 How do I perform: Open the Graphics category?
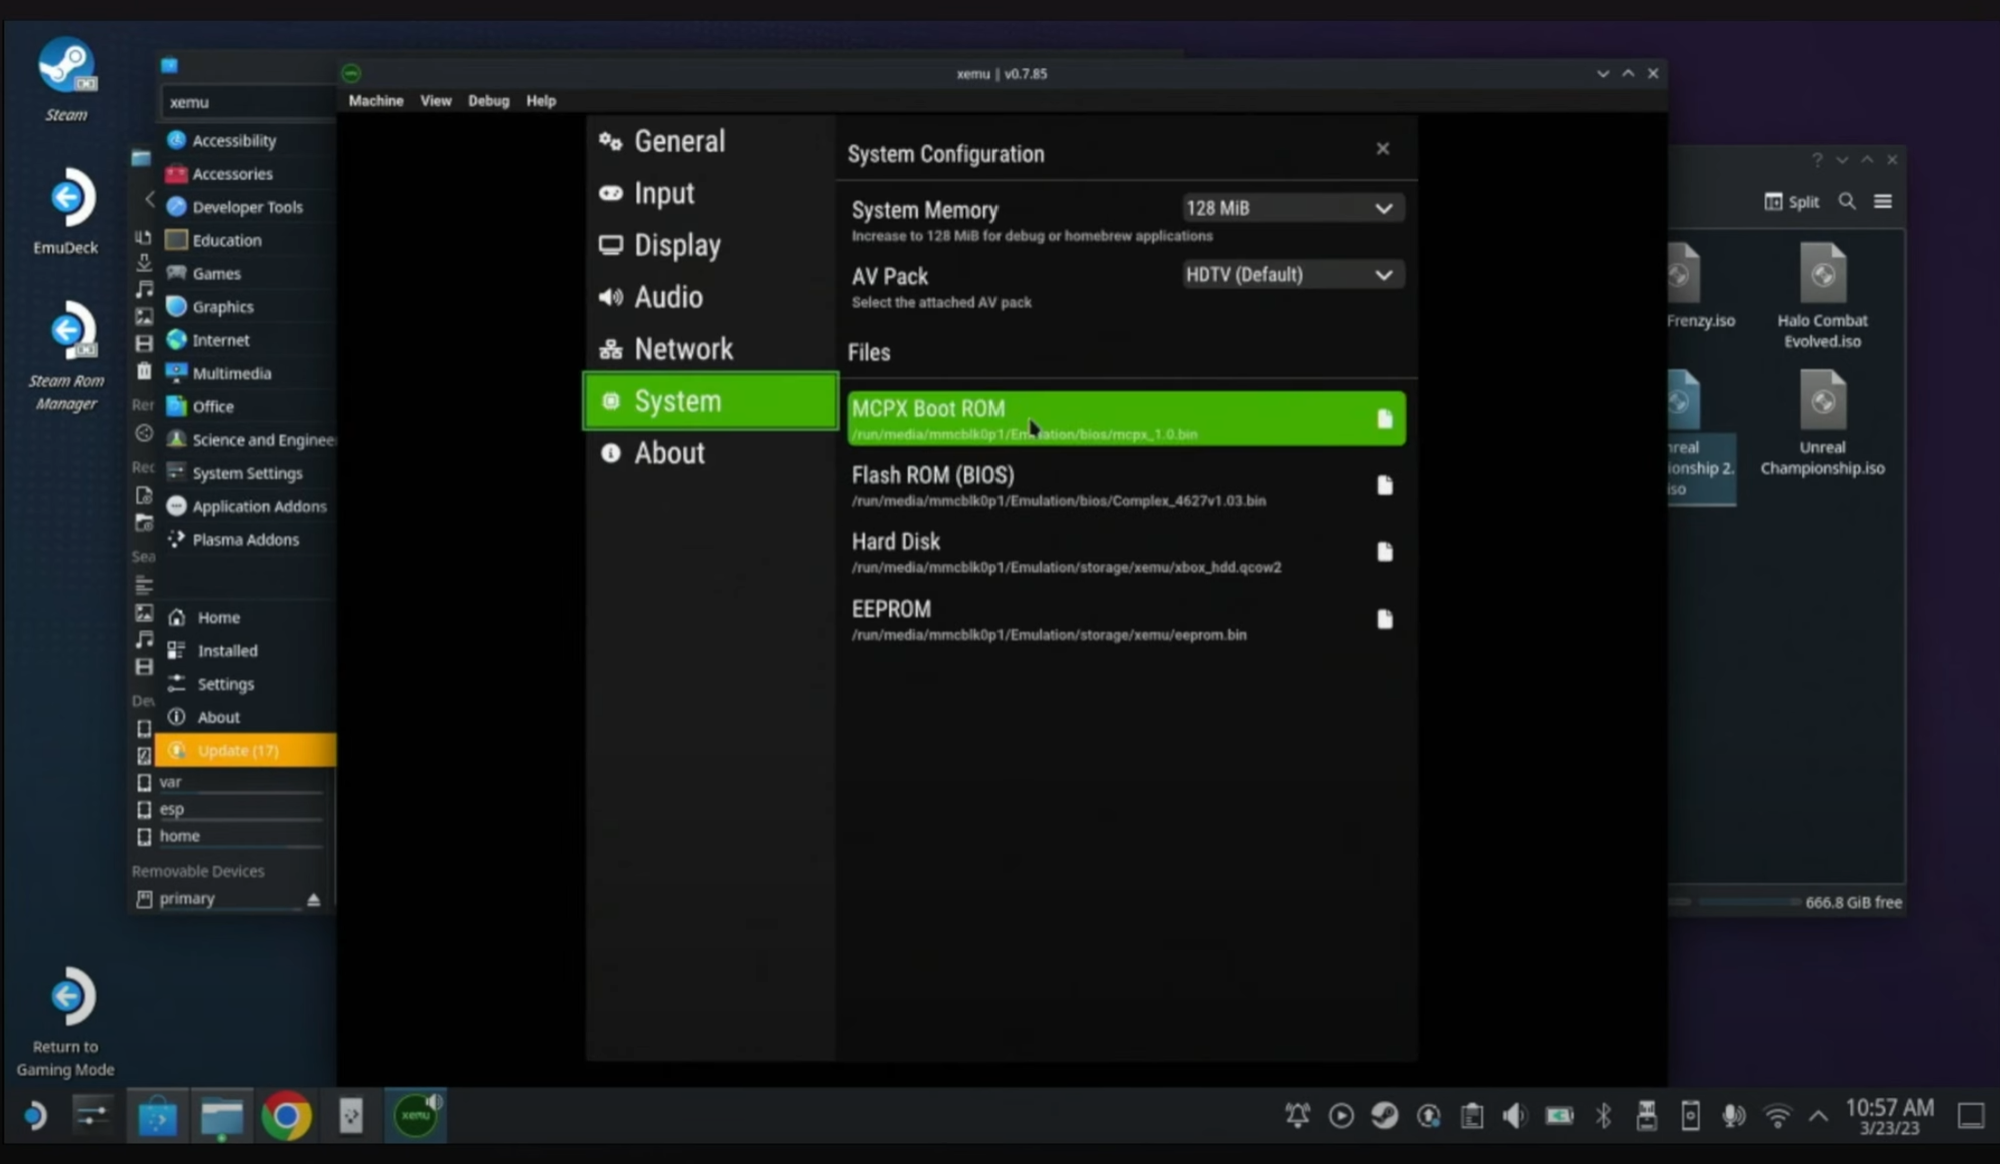click(246, 307)
